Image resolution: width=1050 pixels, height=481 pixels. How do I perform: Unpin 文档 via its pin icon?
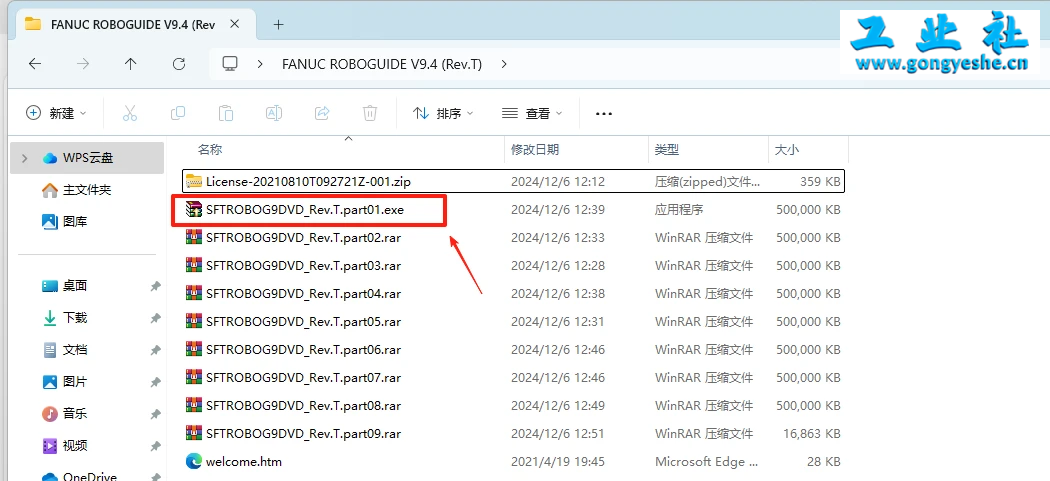point(155,350)
